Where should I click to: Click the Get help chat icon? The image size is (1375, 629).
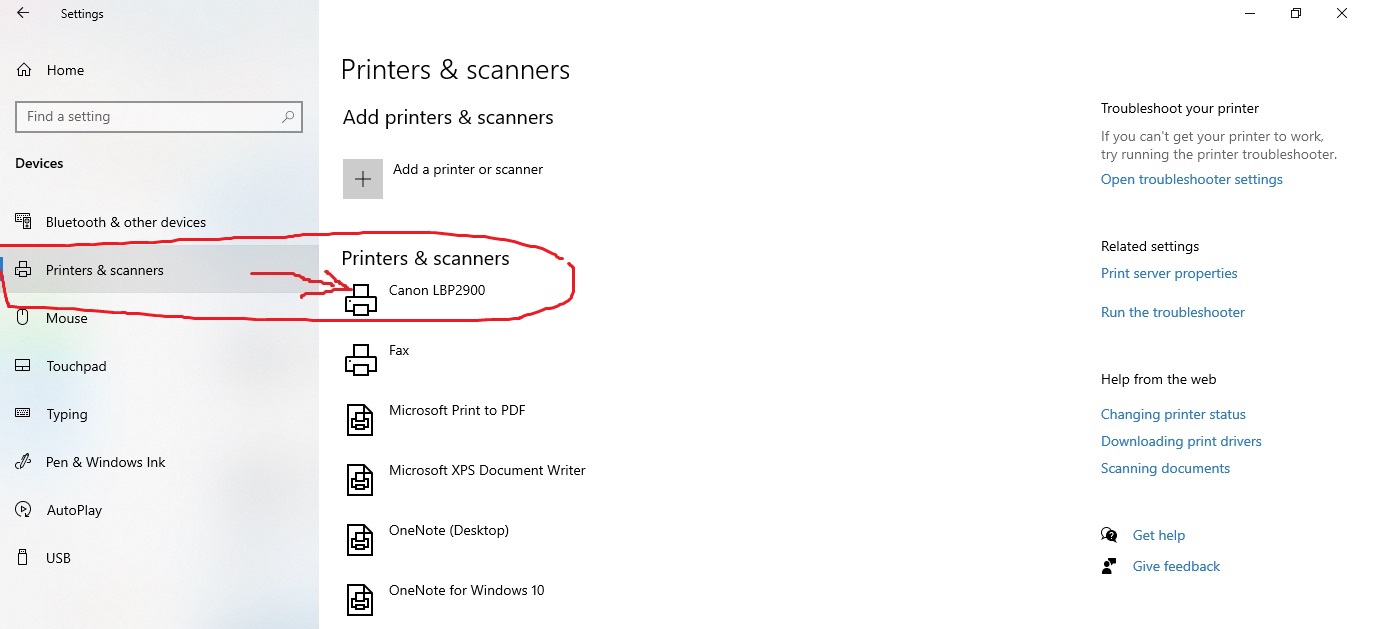pos(1109,535)
